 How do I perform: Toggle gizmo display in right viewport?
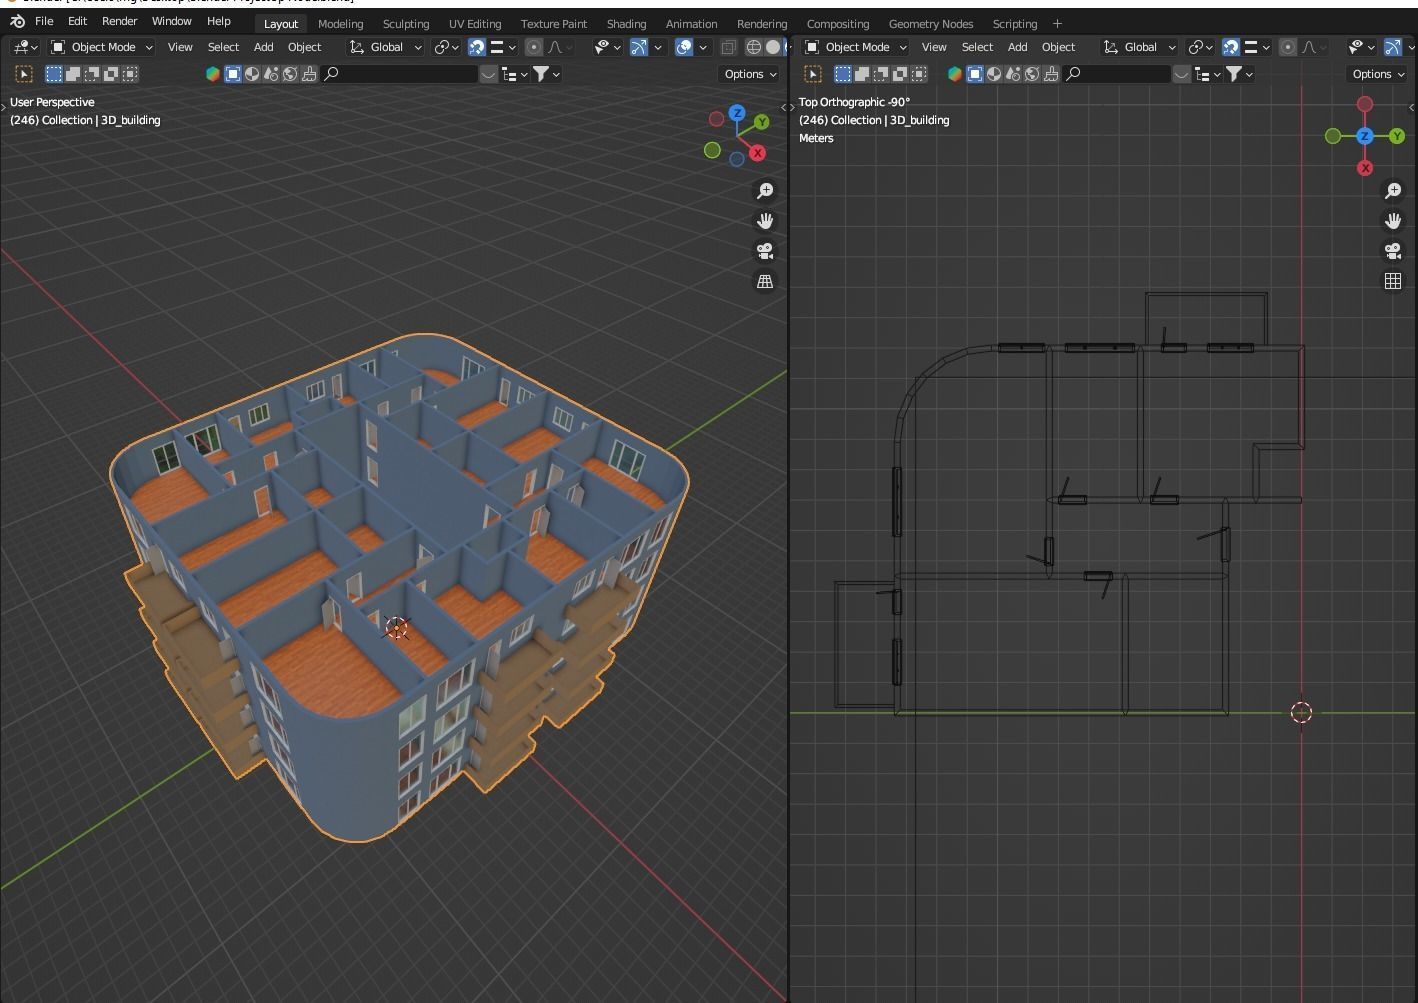pyautogui.click(x=1392, y=47)
